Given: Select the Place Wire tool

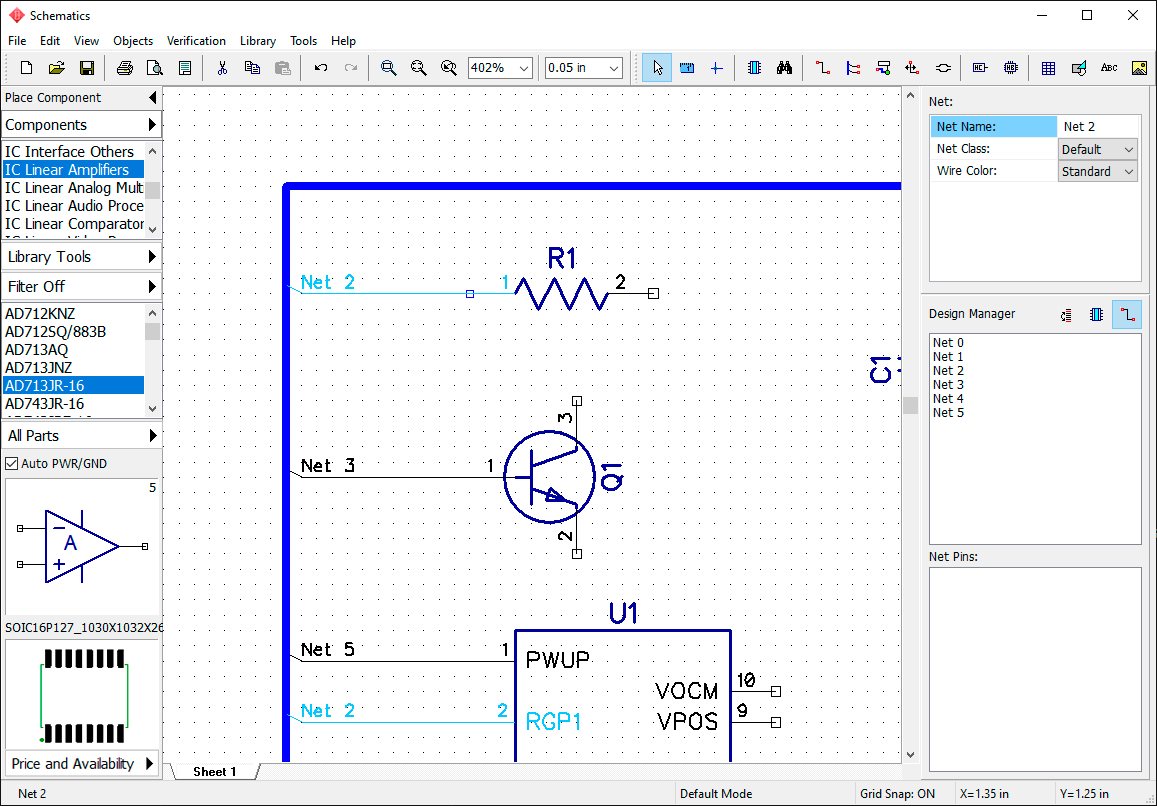Looking at the screenshot, I should pos(823,68).
